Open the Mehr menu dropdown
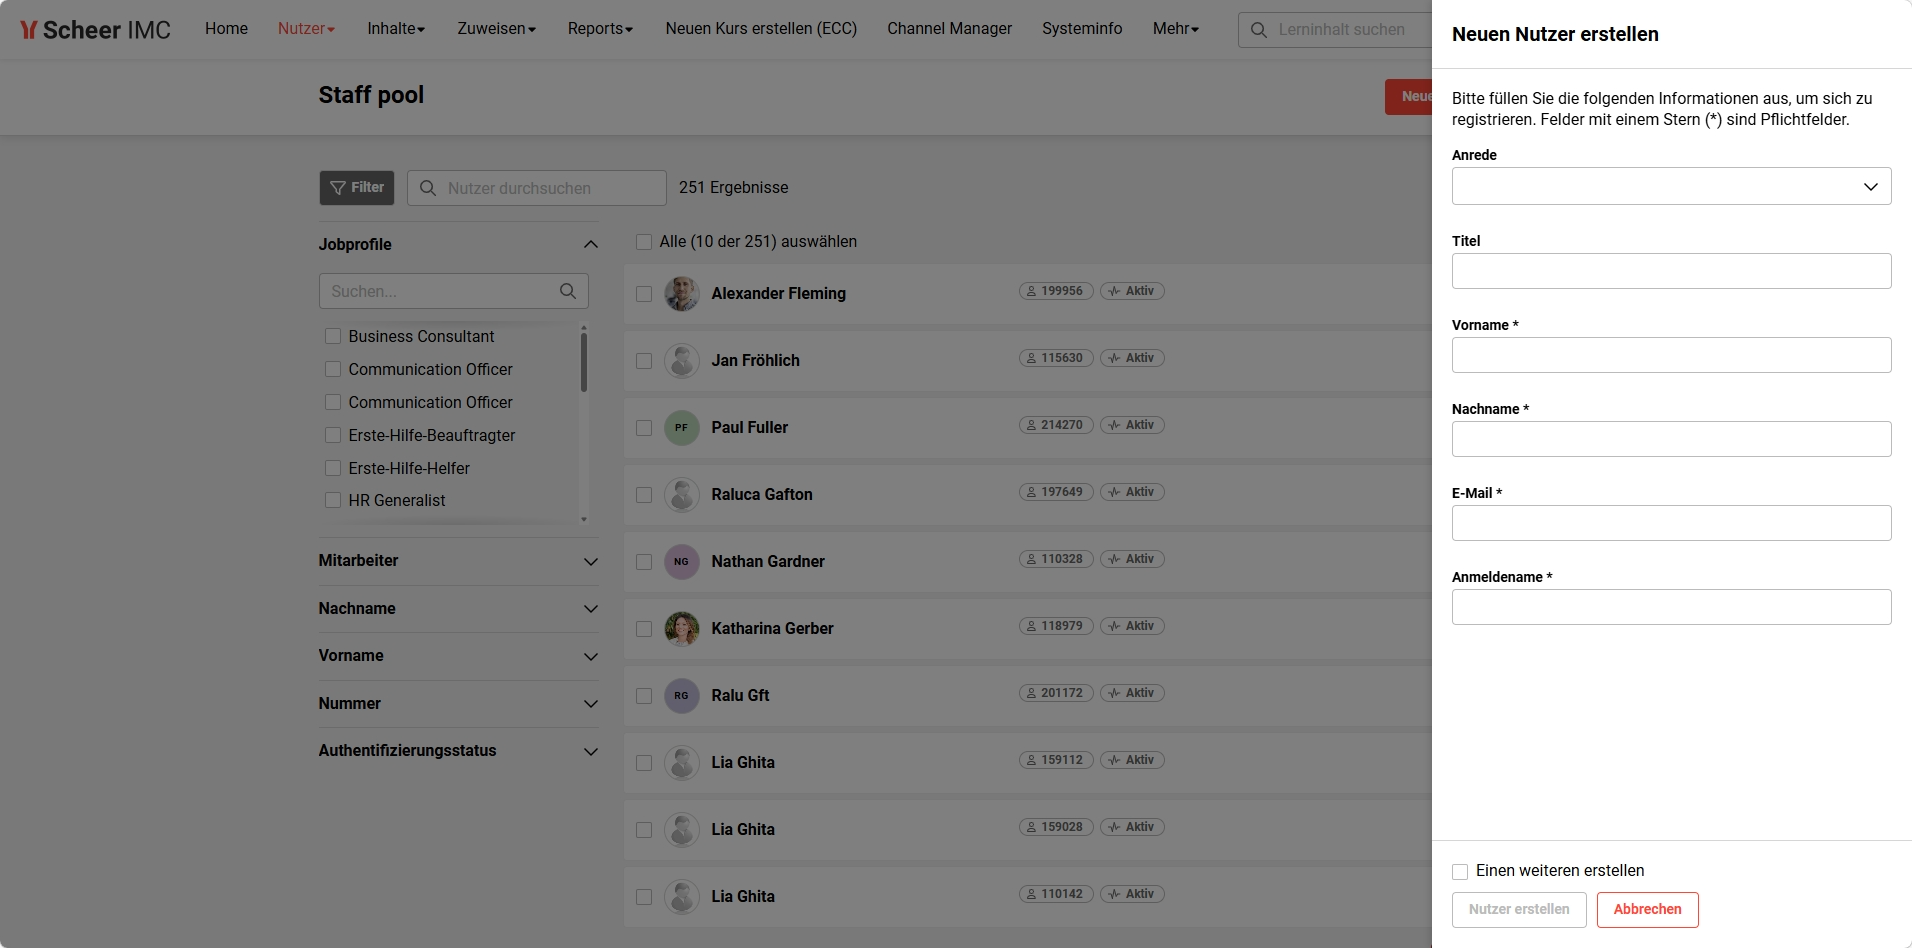1912x948 pixels. [1175, 29]
